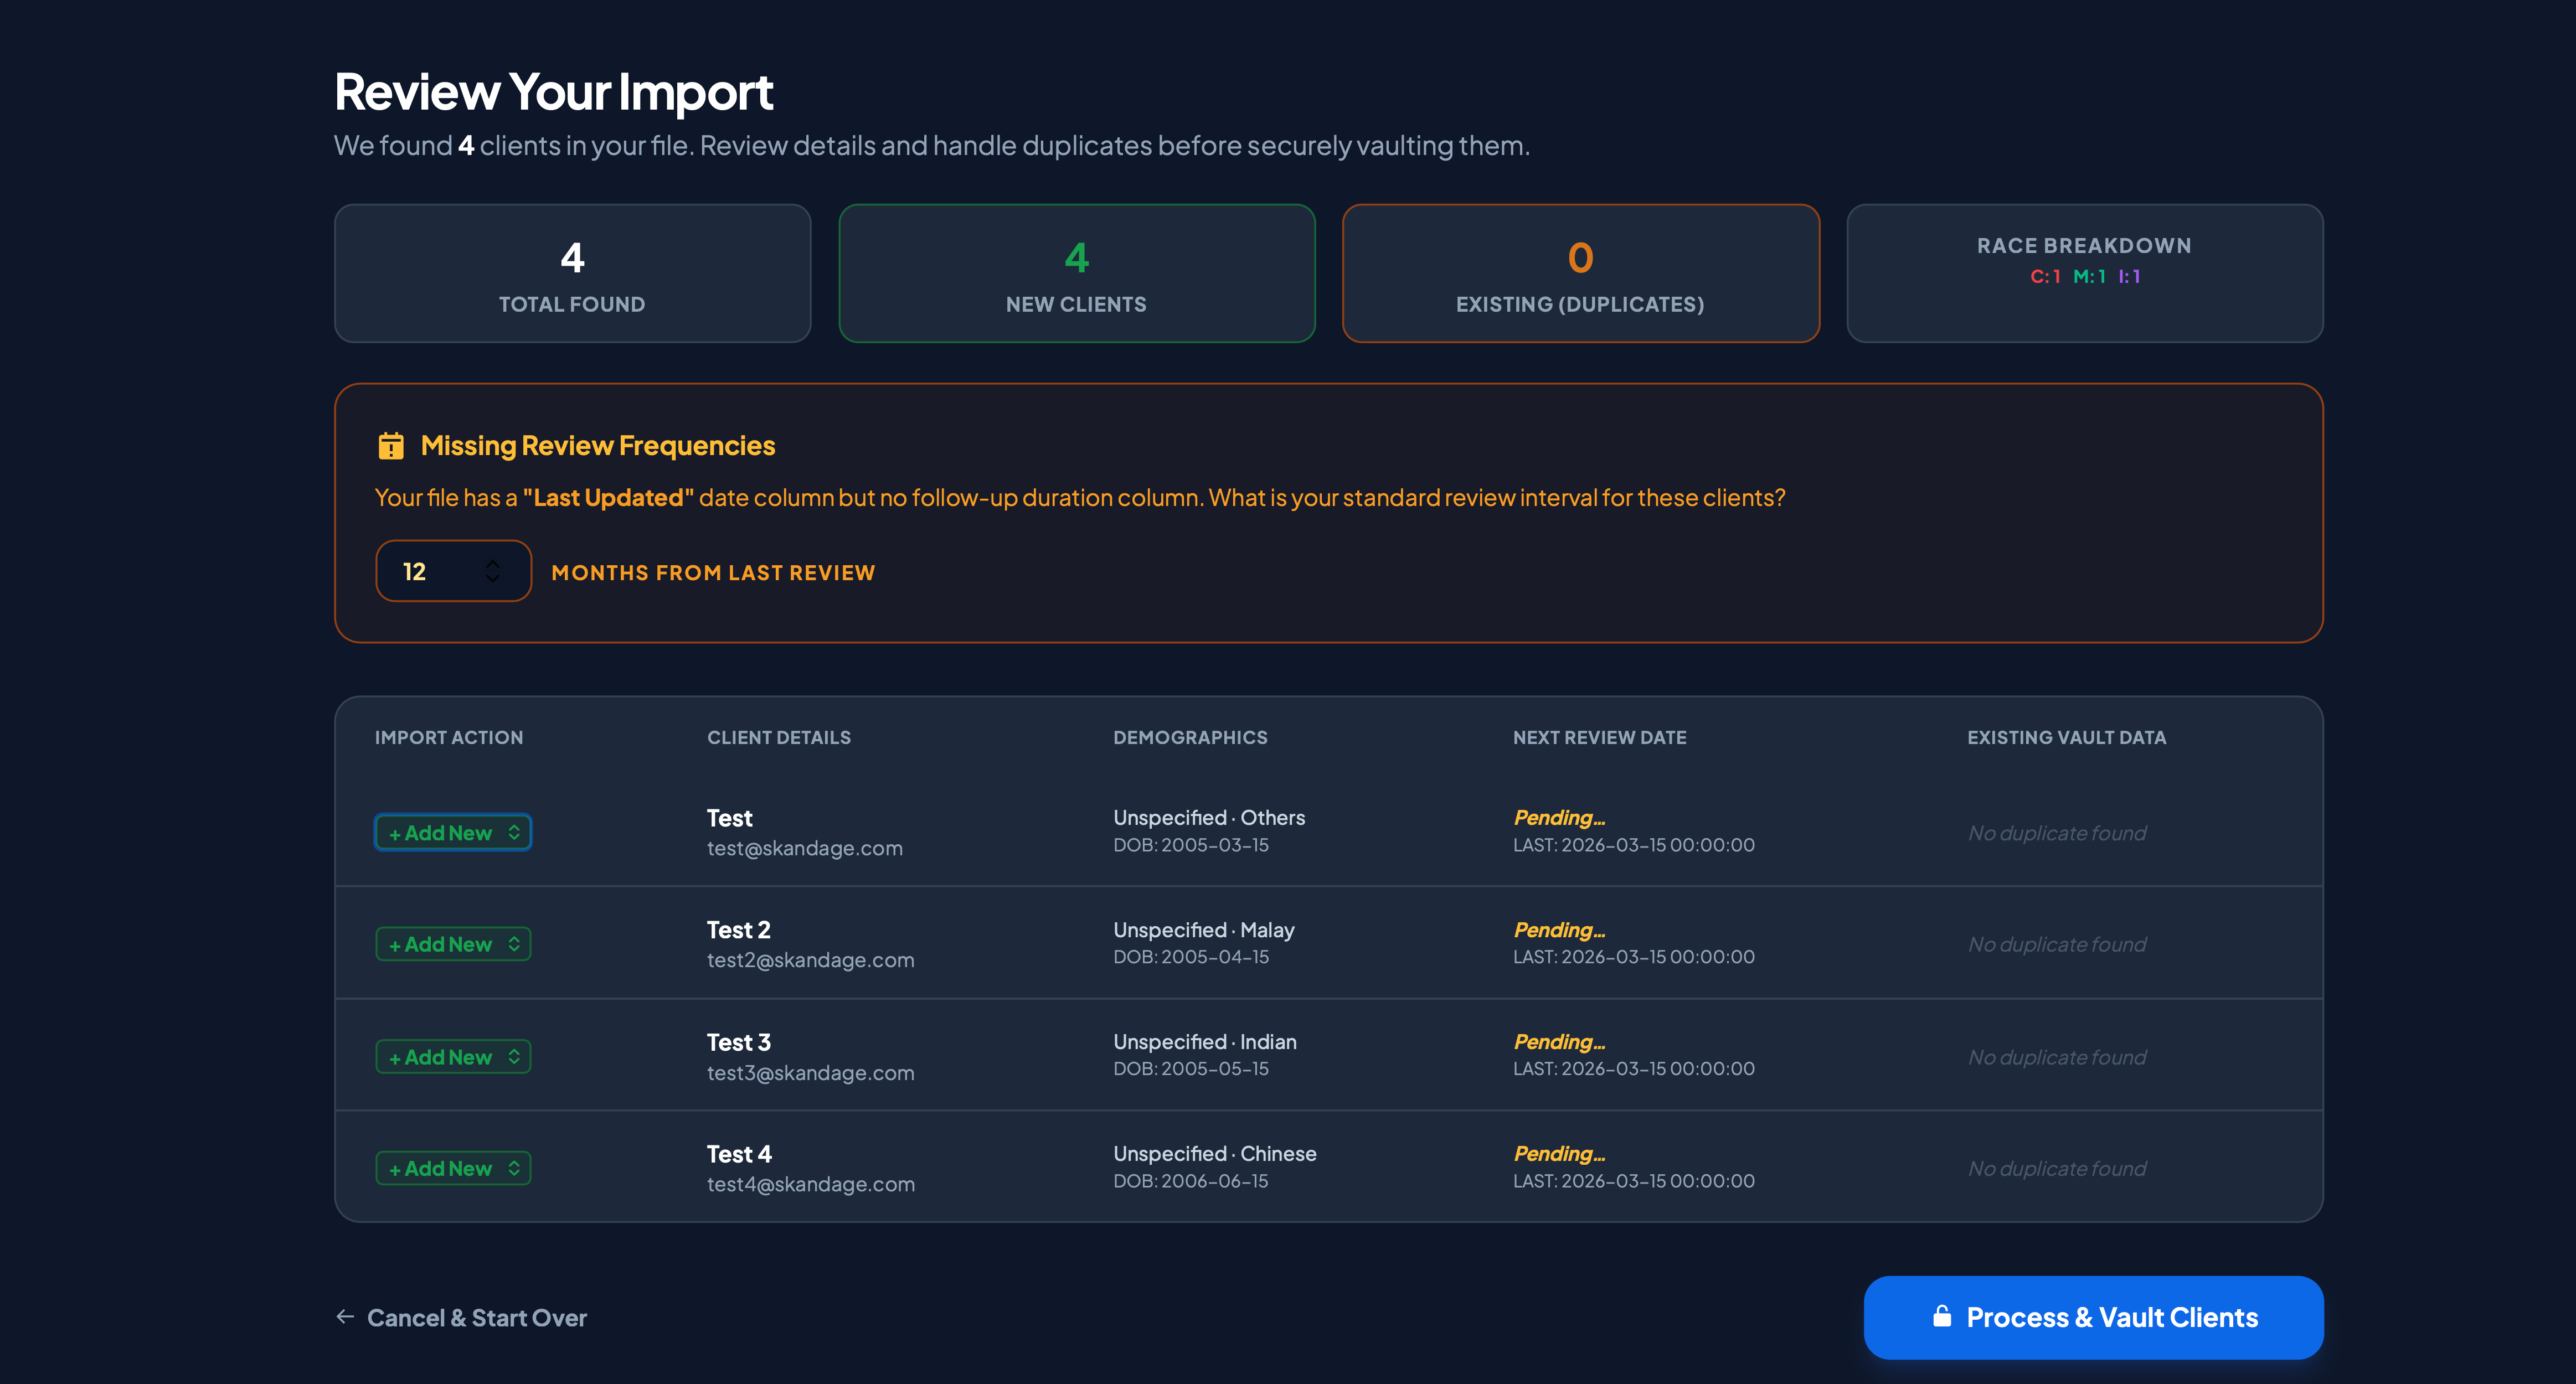
Task: Open the Add New dropdown for Test 3
Action: [452, 1055]
